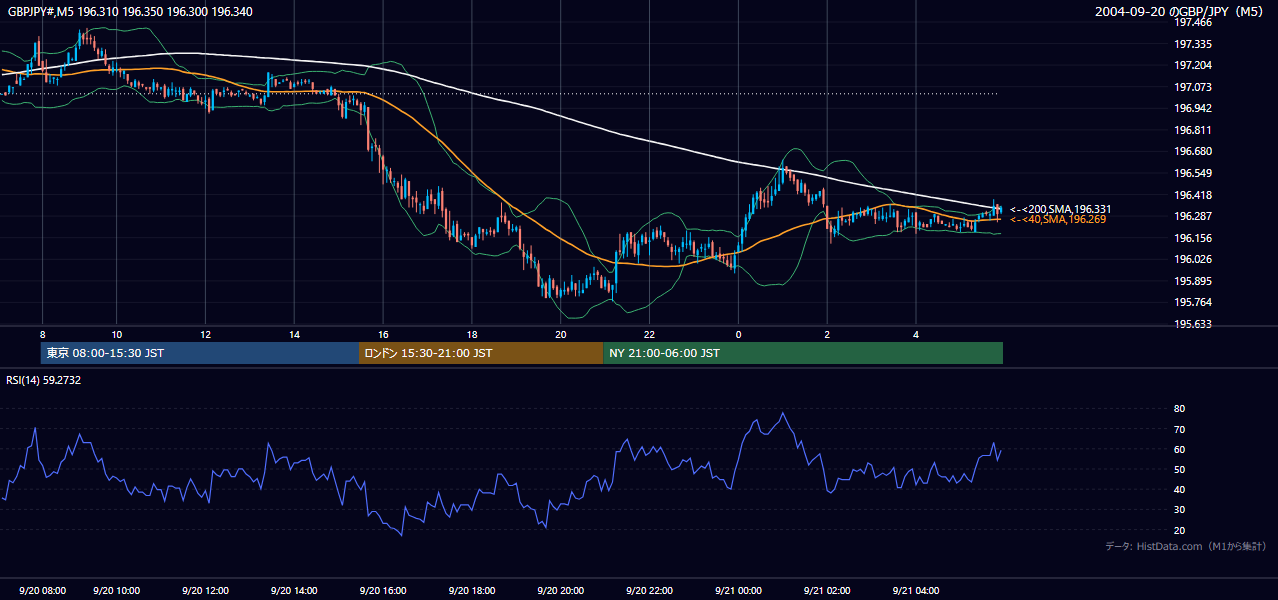Select the ロンドン 15:30-21:00 JST session bar
Screen dimensions: 1278x600
(x=481, y=353)
